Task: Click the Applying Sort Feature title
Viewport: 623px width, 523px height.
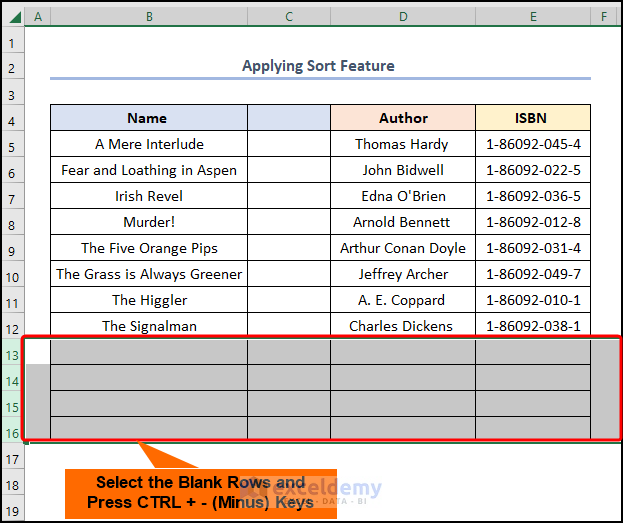Action: pos(318,66)
